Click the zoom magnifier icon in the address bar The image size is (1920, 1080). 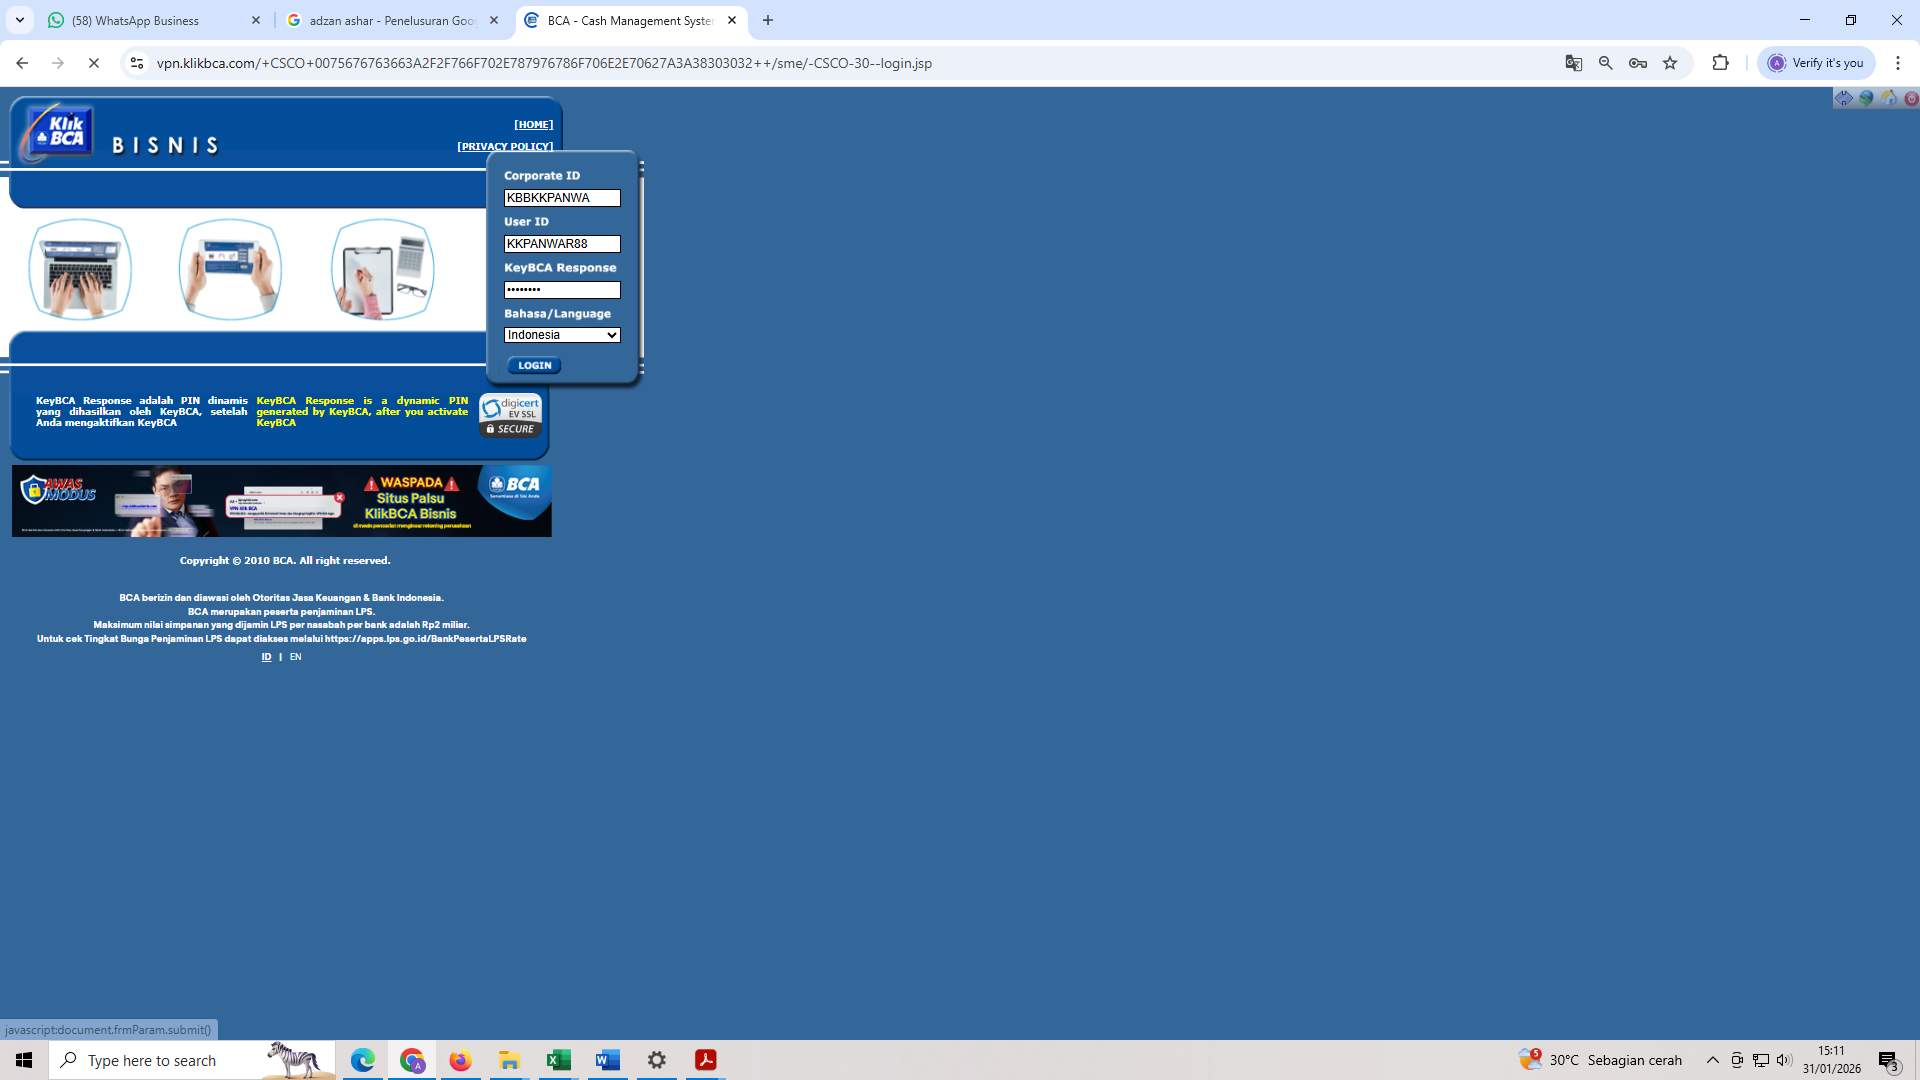1605,62
